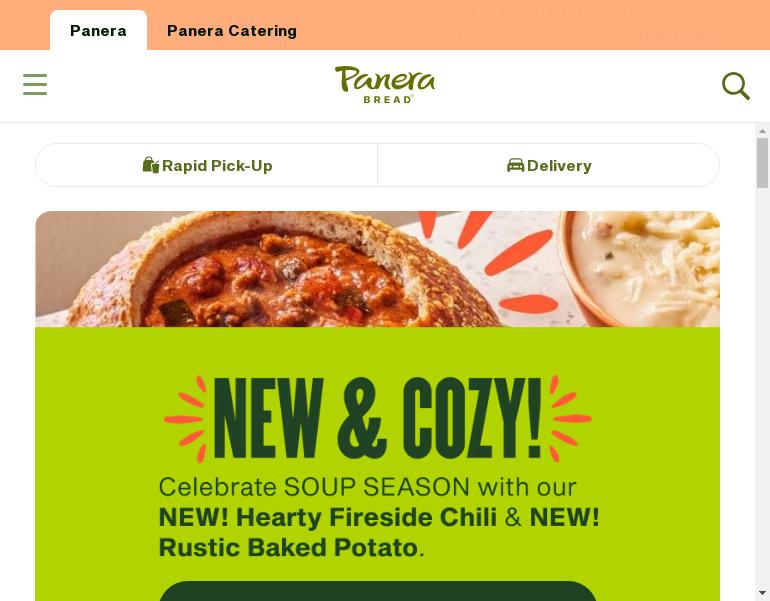Click the car icon for Delivery
Image resolution: width=770 pixels, height=601 pixels.
click(x=515, y=165)
